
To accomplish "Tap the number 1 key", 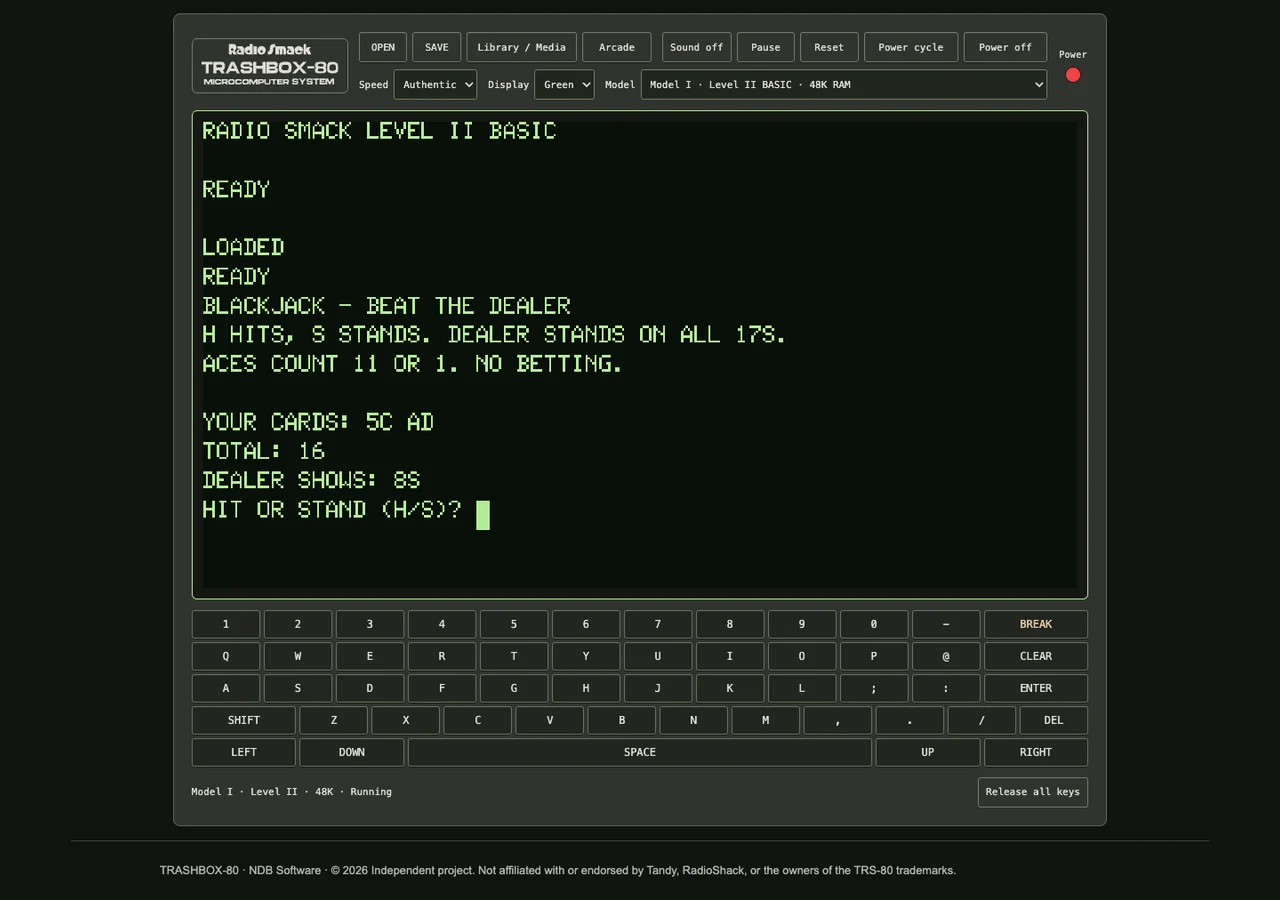I will [x=226, y=624].
